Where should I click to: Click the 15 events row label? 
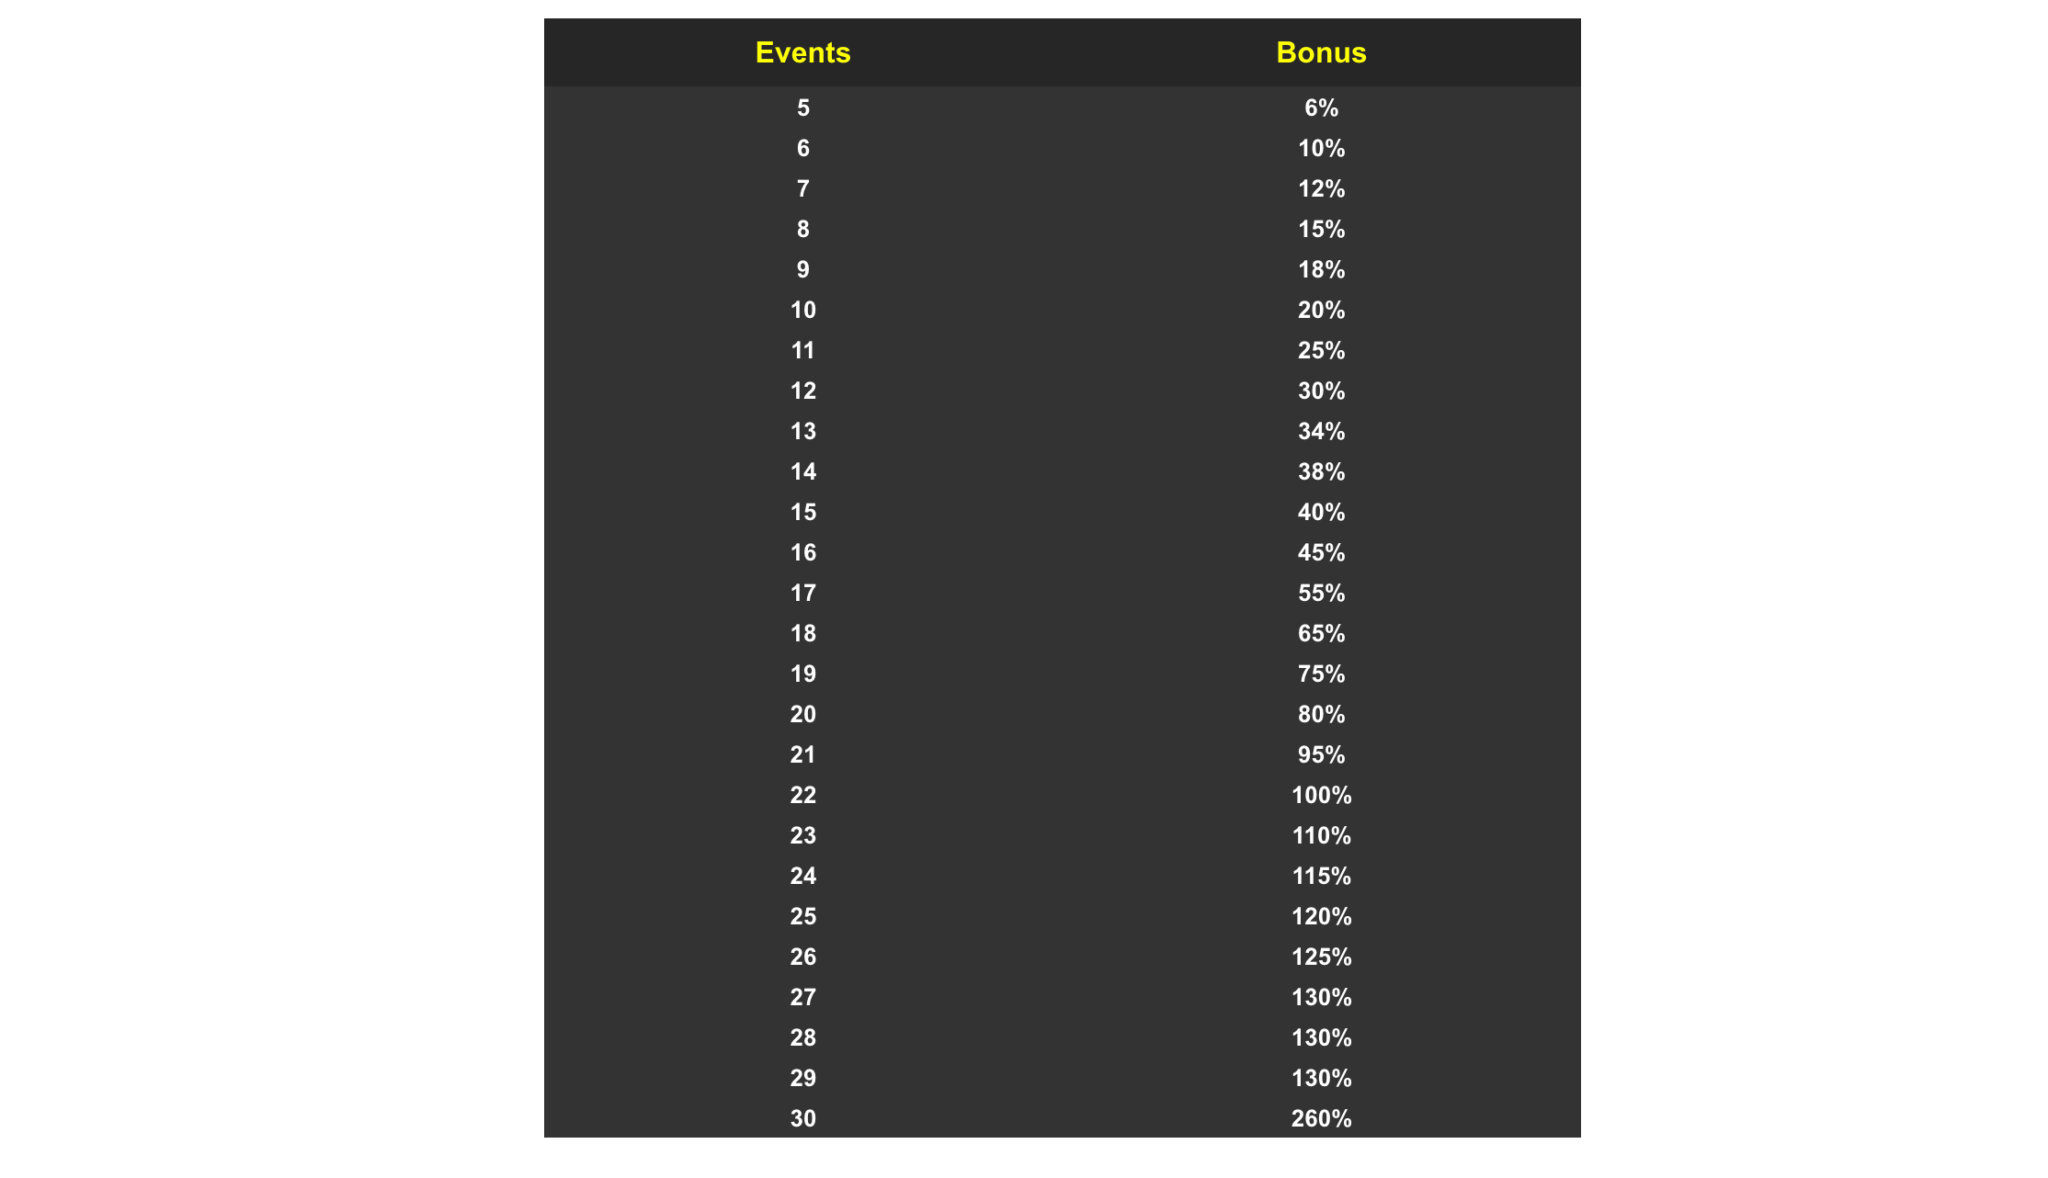point(802,512)
